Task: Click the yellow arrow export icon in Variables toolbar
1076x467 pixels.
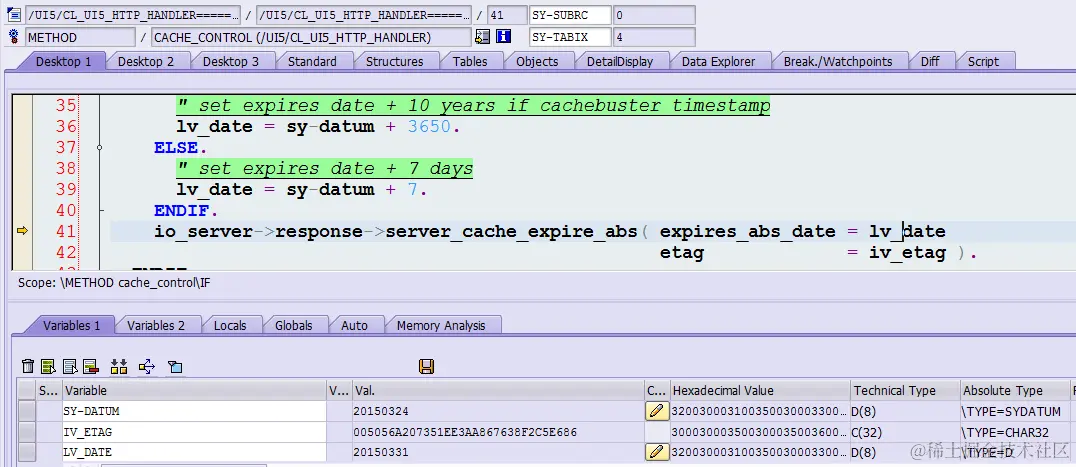Action: 147,367
